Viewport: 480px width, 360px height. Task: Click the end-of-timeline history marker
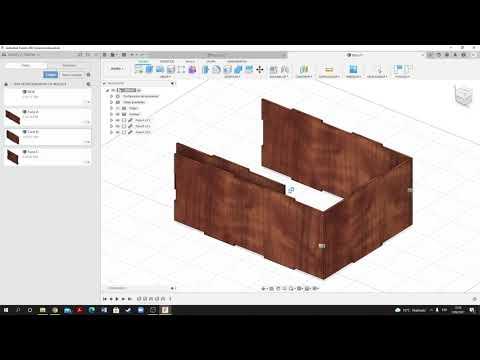click(170, 299)
